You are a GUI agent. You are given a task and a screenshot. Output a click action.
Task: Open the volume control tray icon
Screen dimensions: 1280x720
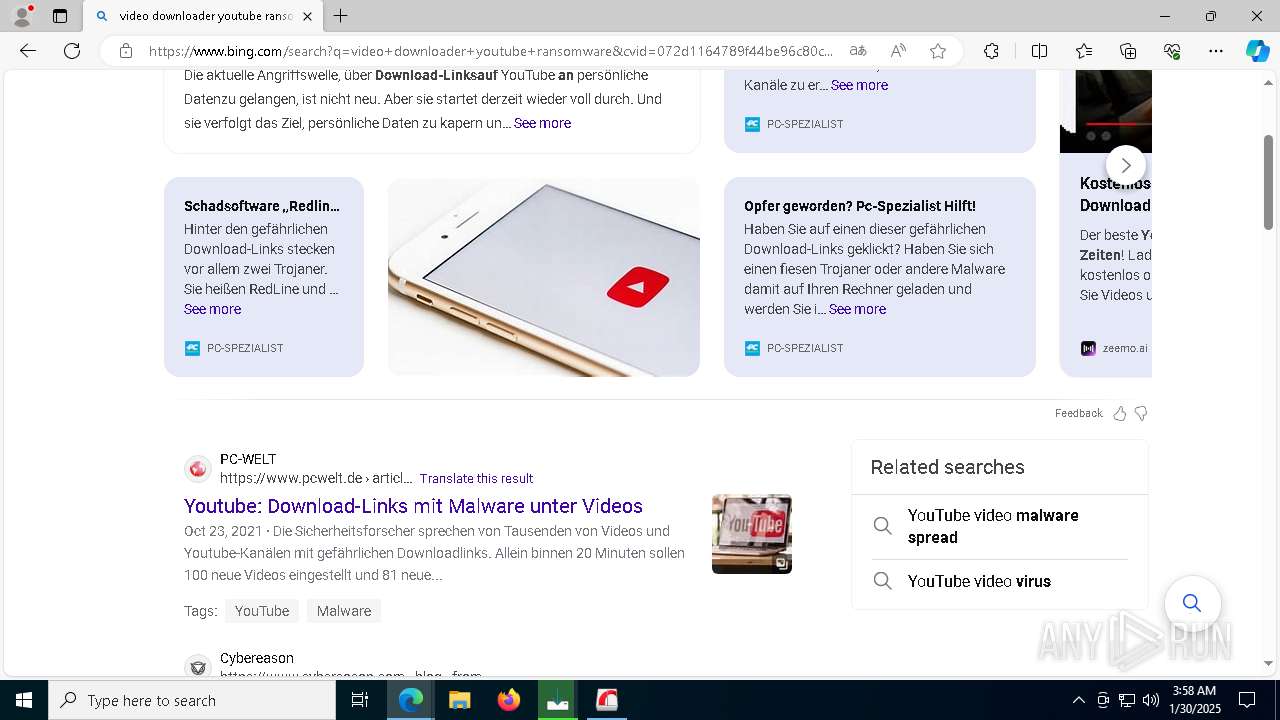[1150, 700]
